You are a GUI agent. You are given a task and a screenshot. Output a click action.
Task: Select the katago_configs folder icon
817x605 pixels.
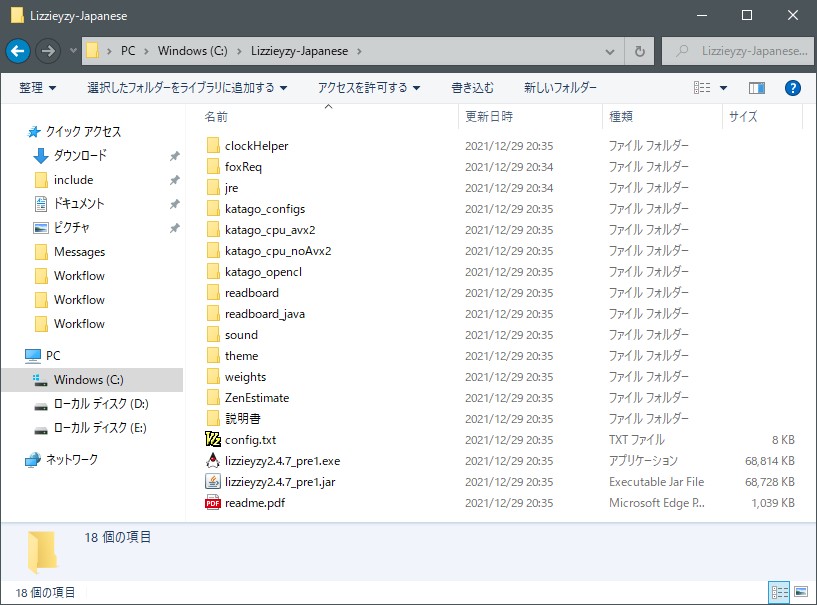pos(213,208)
